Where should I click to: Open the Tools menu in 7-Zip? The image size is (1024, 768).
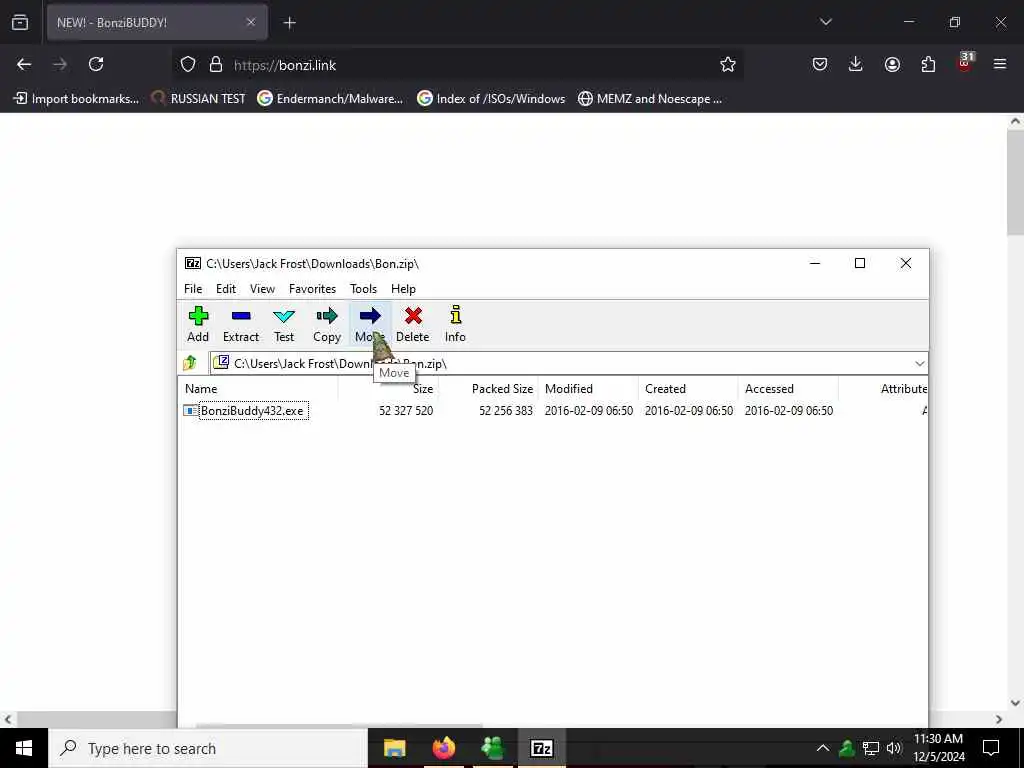363,289
